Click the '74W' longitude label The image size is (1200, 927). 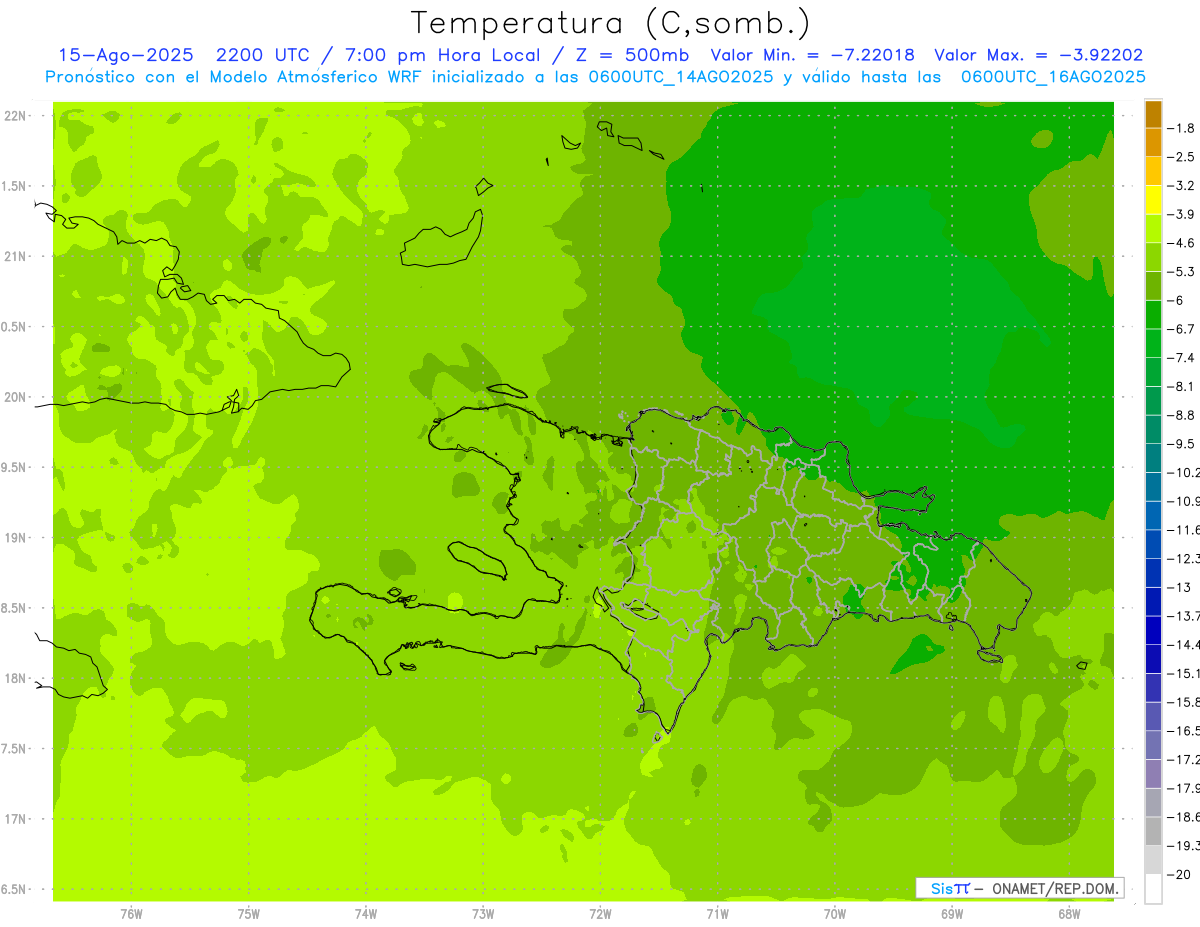pos(366,914)
